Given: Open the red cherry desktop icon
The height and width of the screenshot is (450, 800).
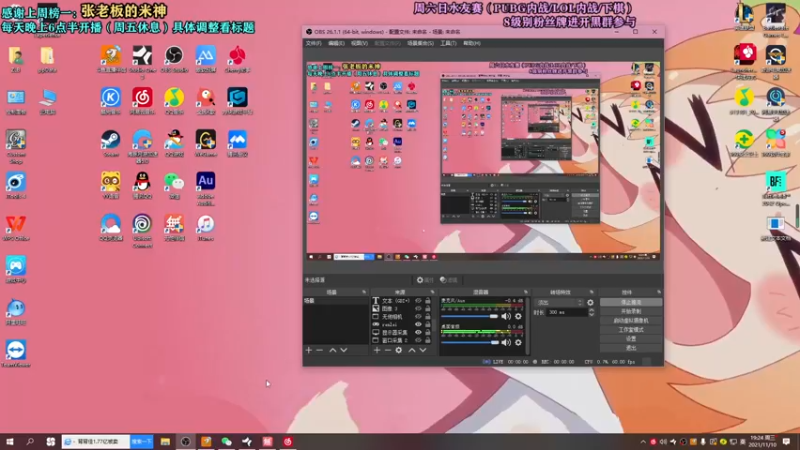Looking at the screenshot, I should tap(237, 59).
